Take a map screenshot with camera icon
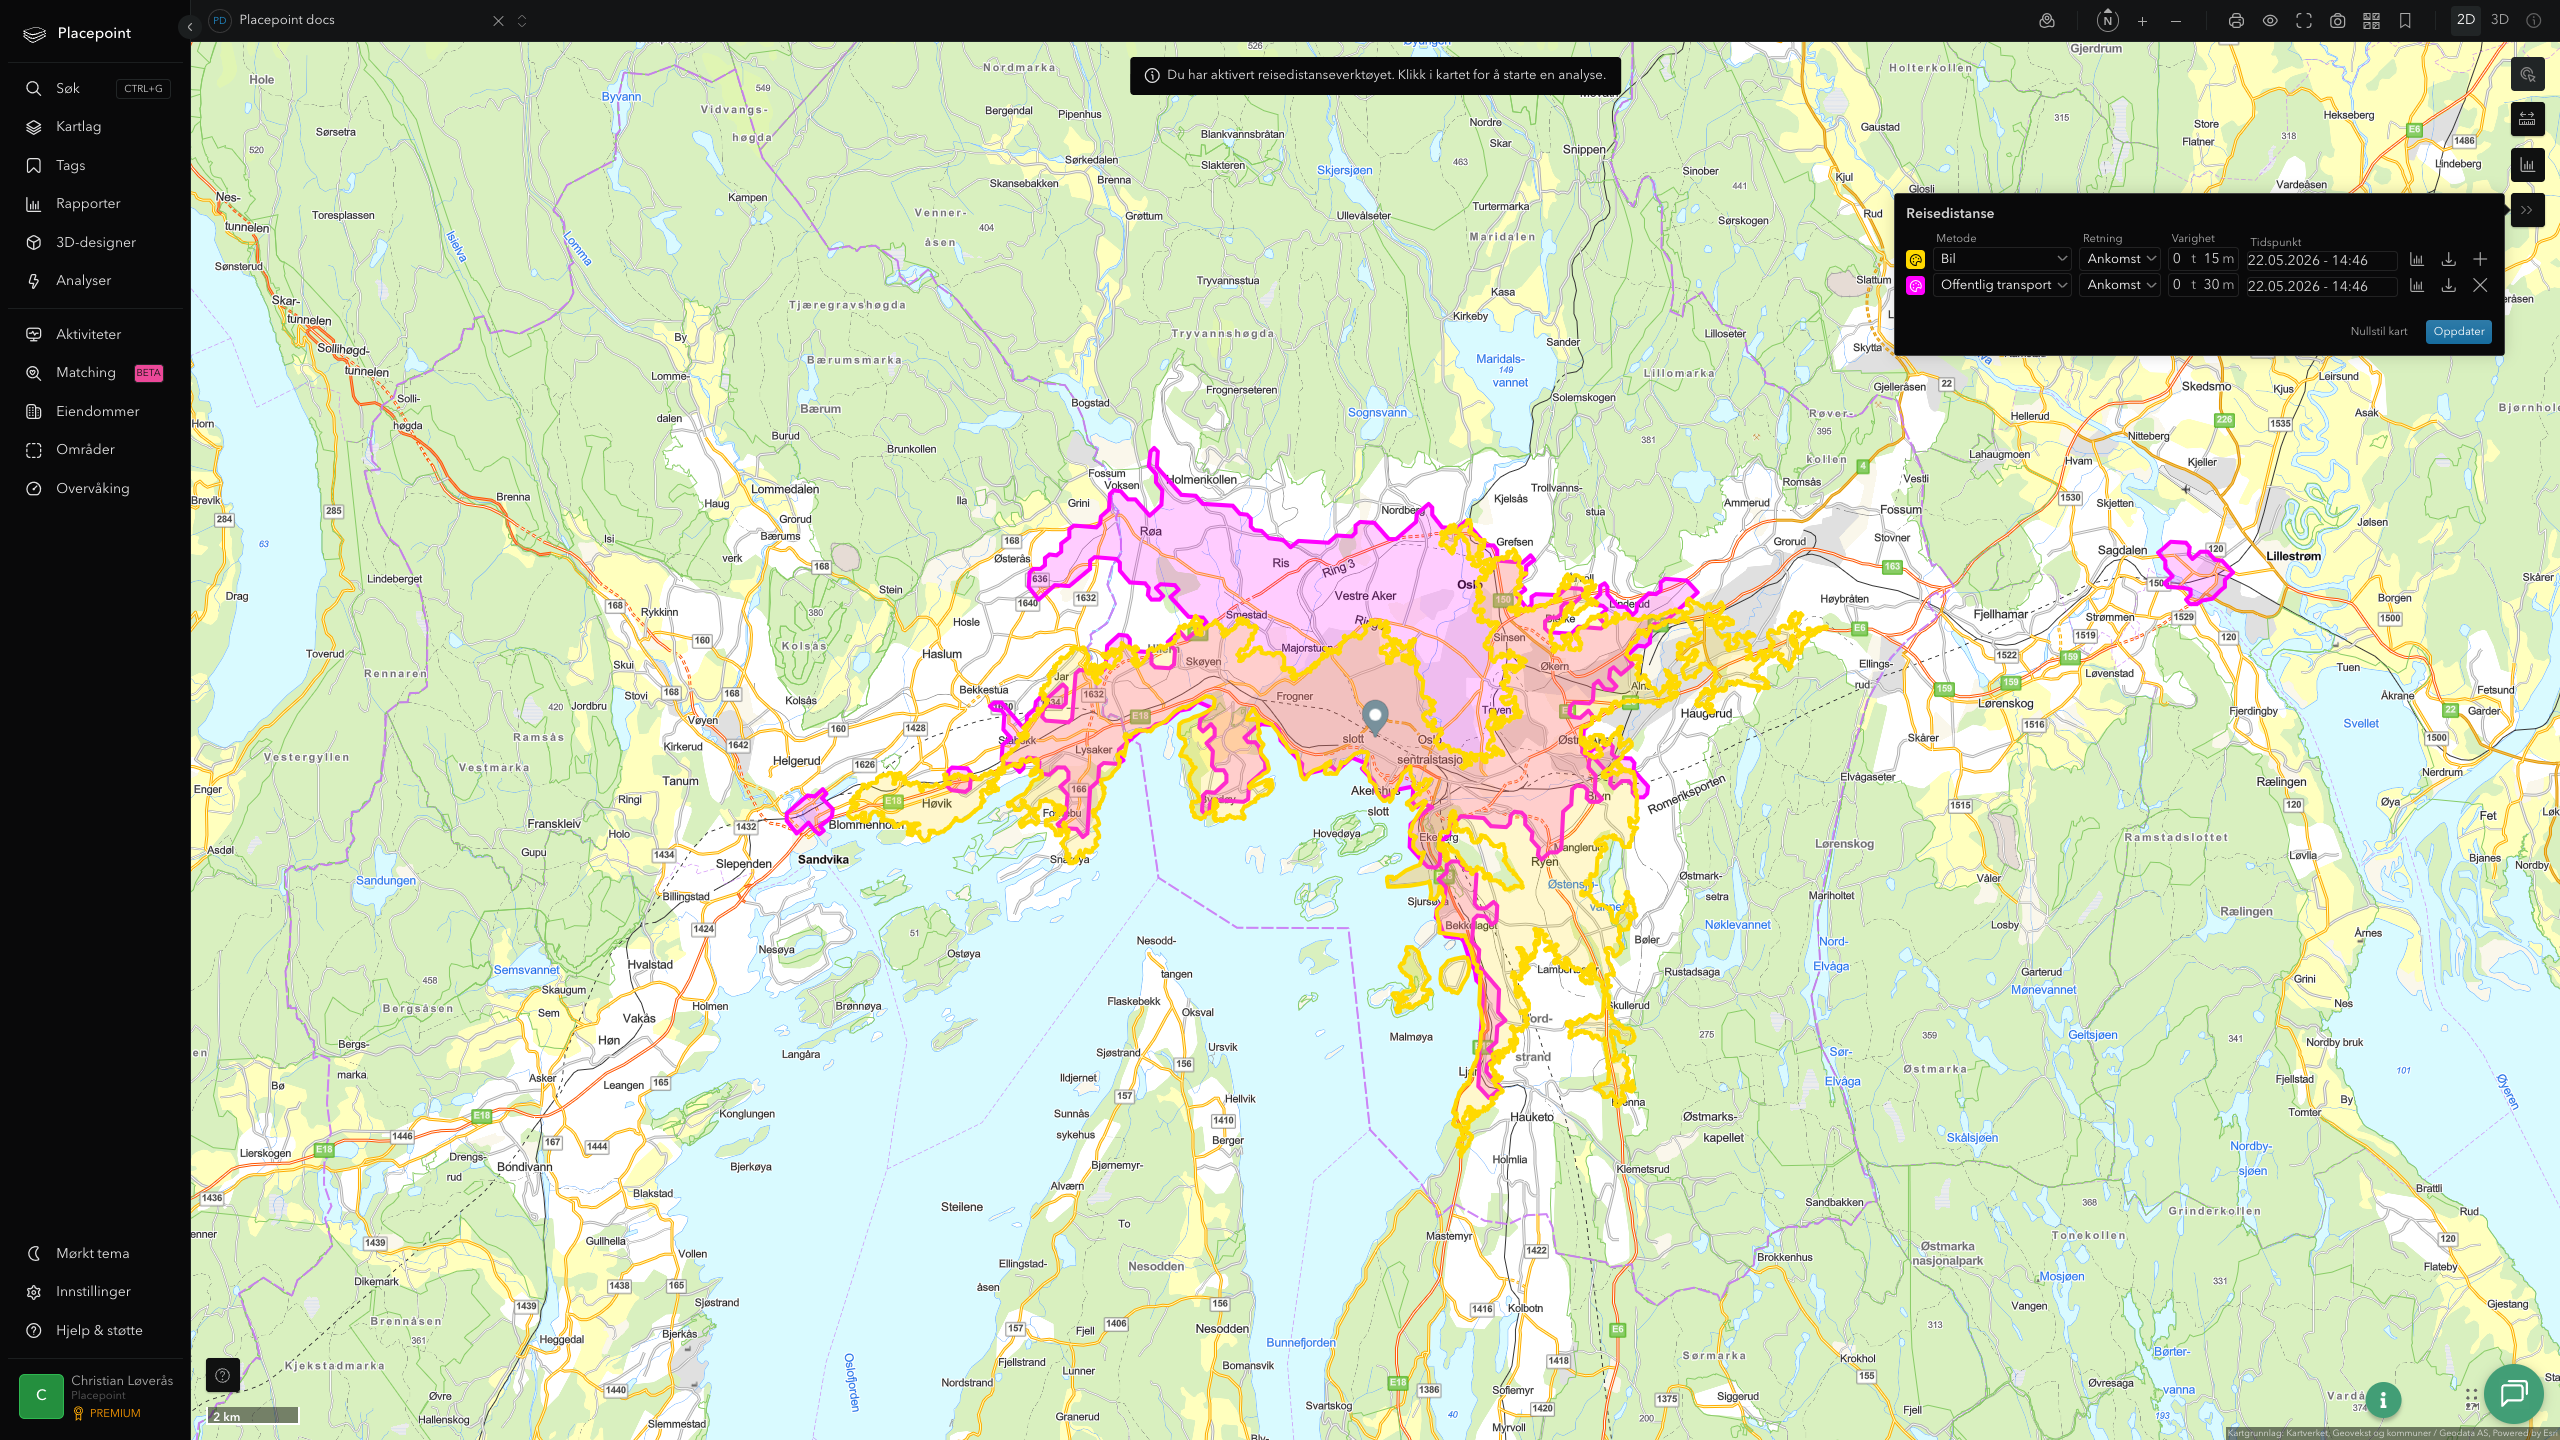This screenshot has height=1440, width=2560. (2338, 21)
